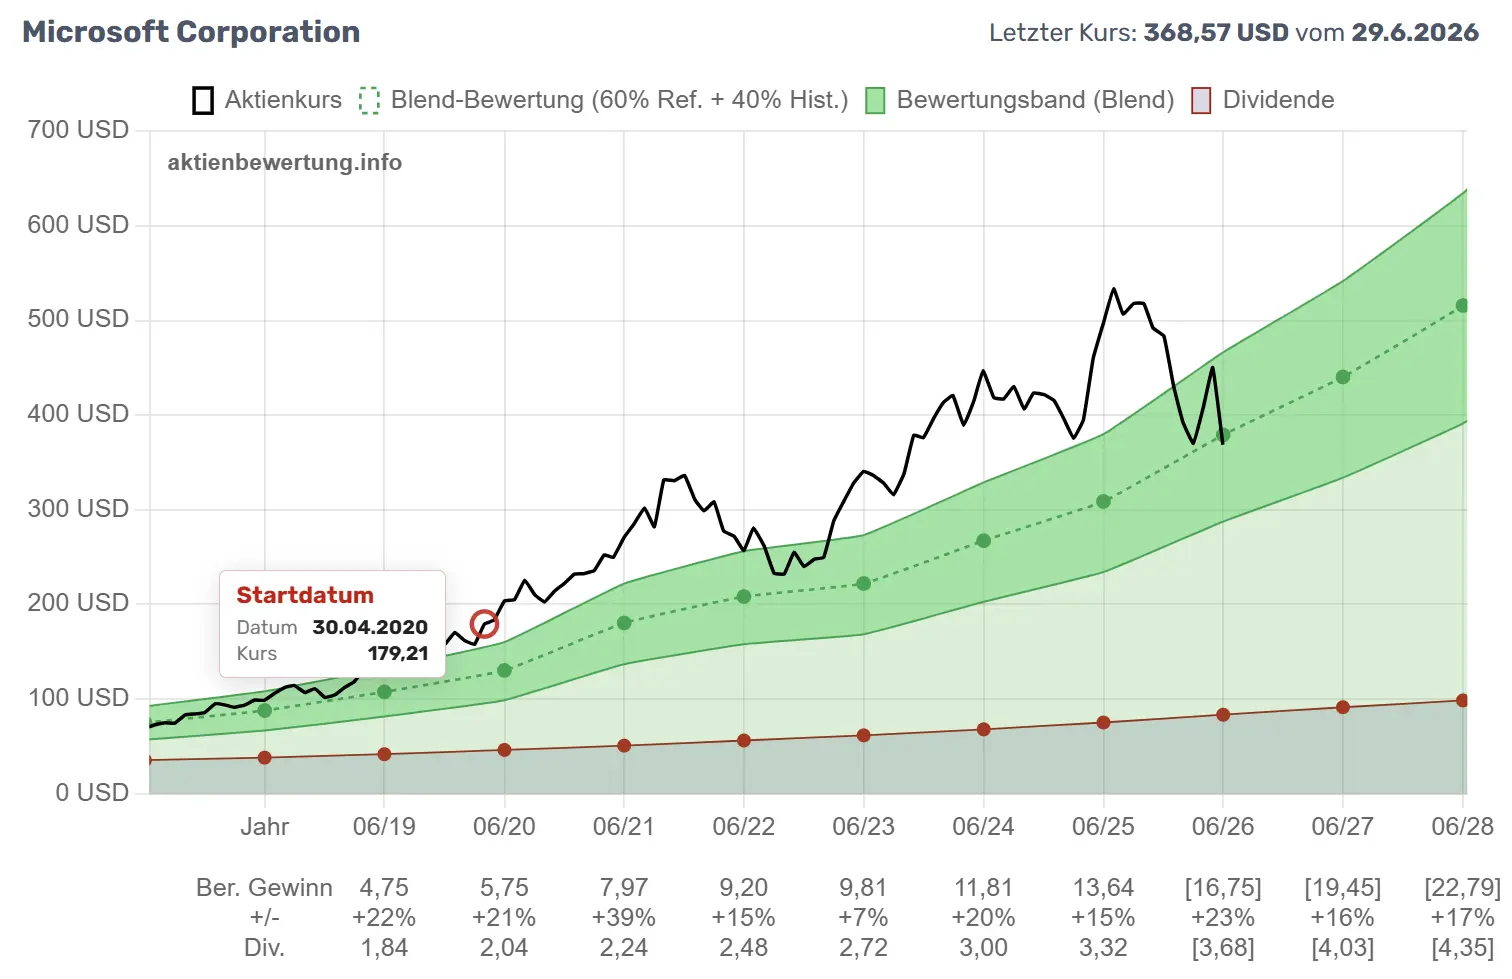Click the 06/21 x-axis label
The width and height of the screenshot is (1512, 979).
pyautogui.click(x=624, y=827)
